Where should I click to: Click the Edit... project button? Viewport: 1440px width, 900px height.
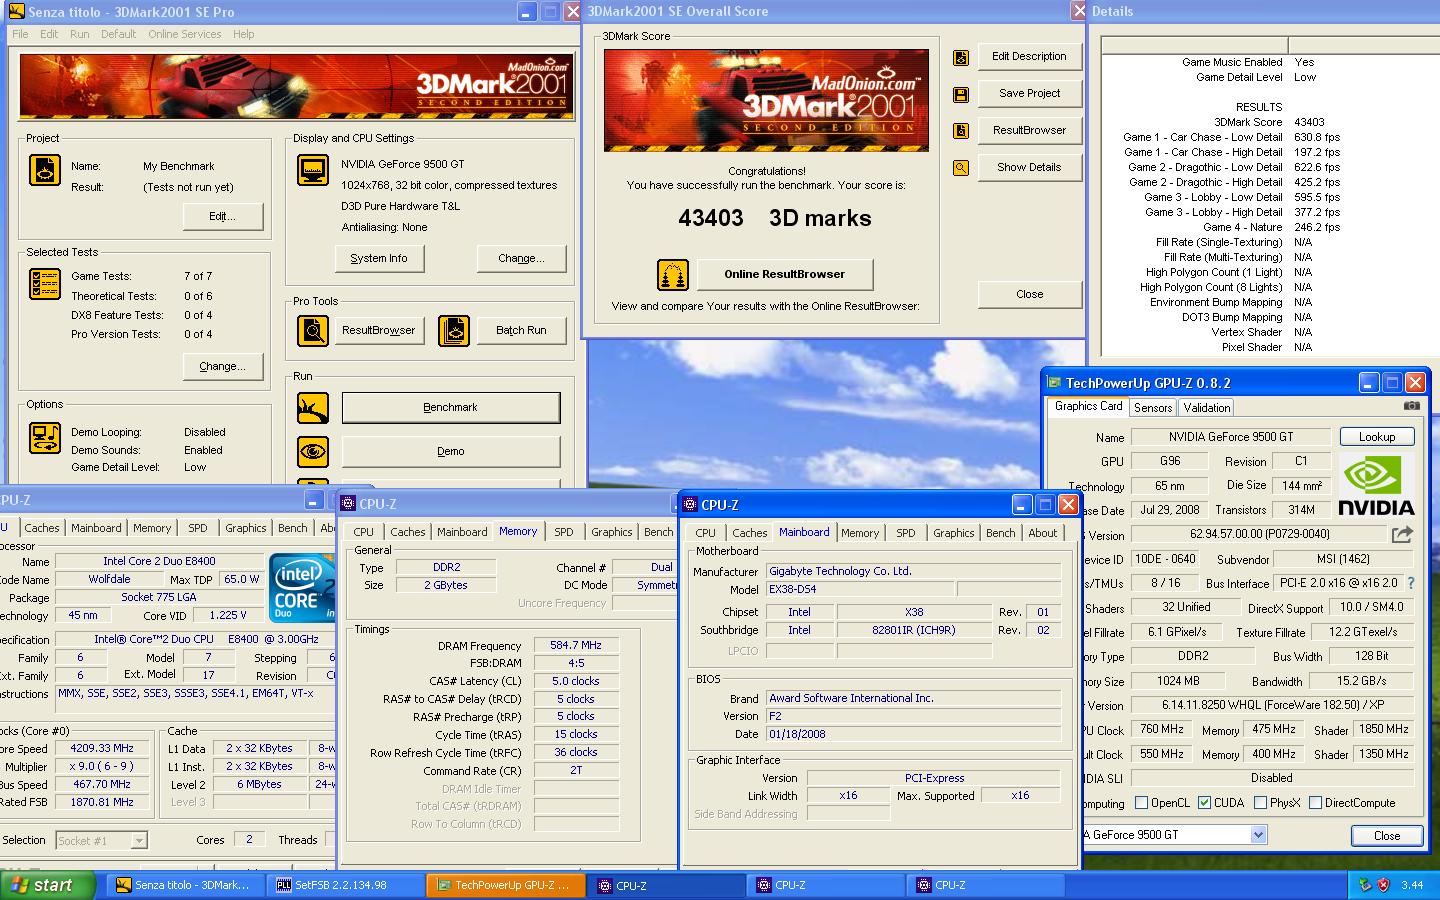(223, 216)
